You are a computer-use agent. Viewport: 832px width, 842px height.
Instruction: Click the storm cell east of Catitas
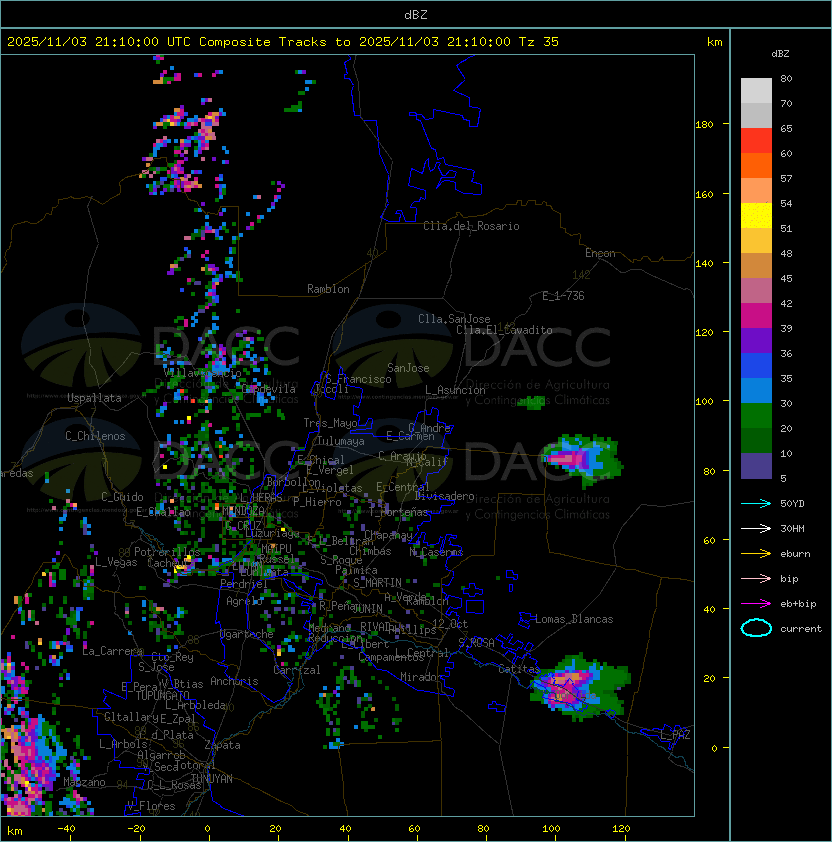pos(580,687)
